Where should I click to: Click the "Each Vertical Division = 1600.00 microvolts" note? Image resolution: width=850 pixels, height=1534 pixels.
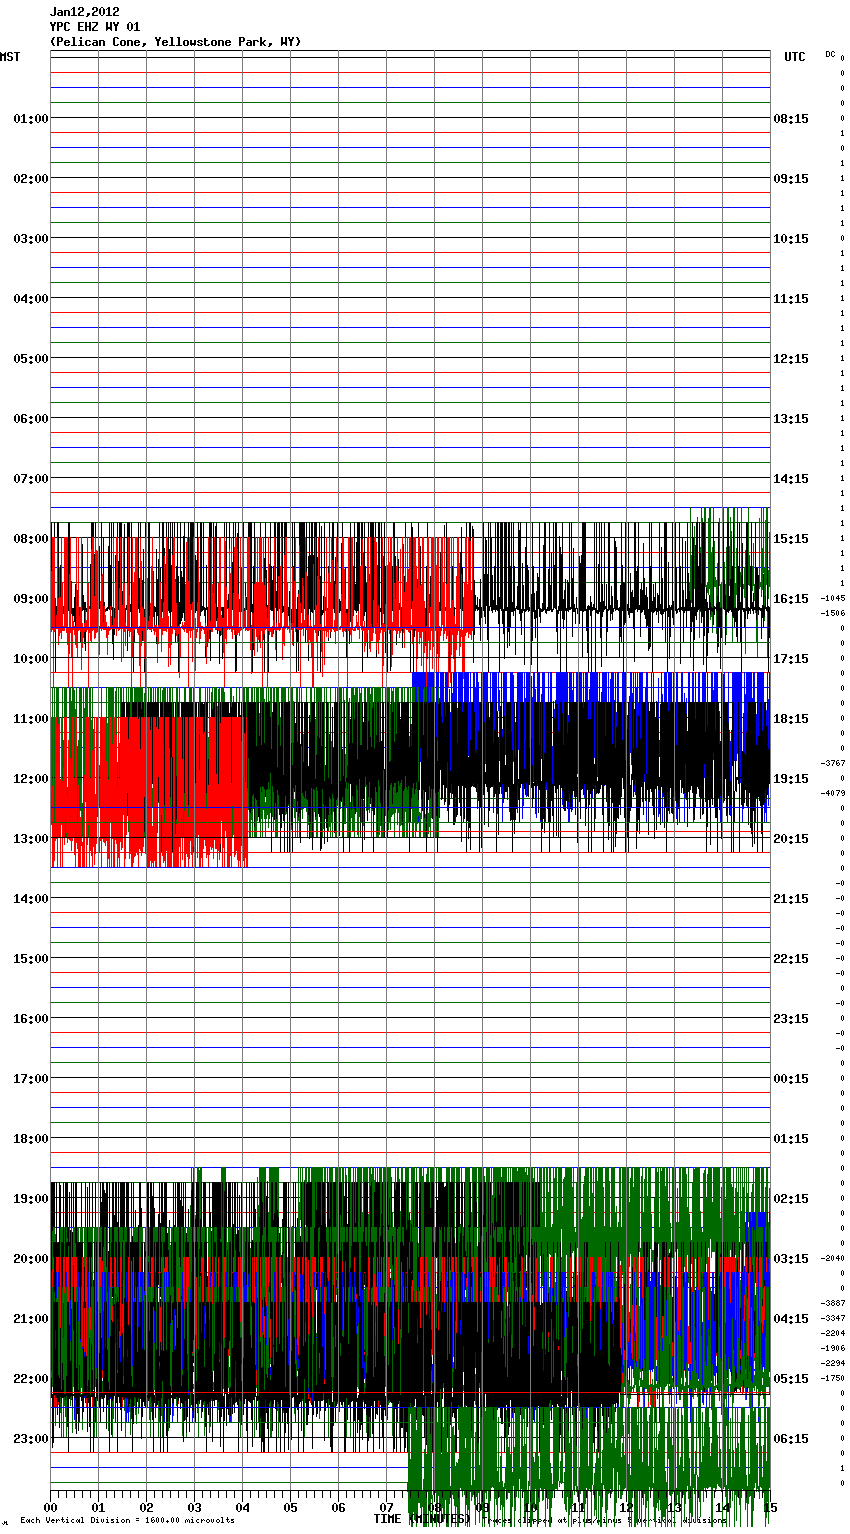(127, 1521)
